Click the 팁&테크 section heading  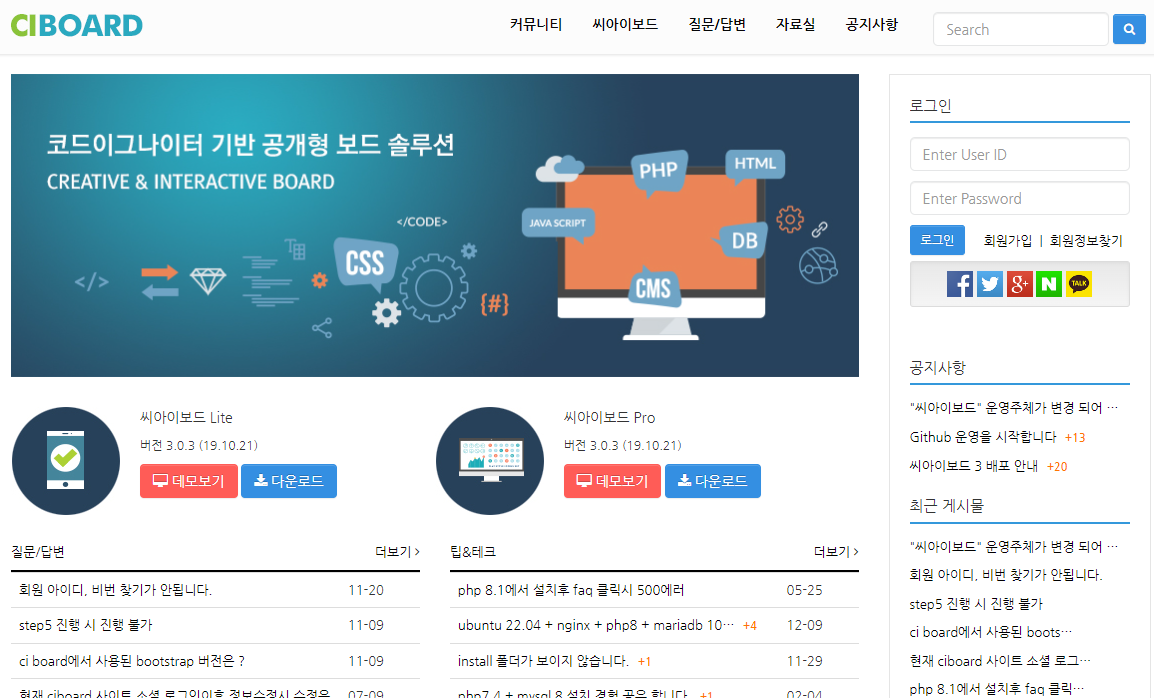(472, 551)
